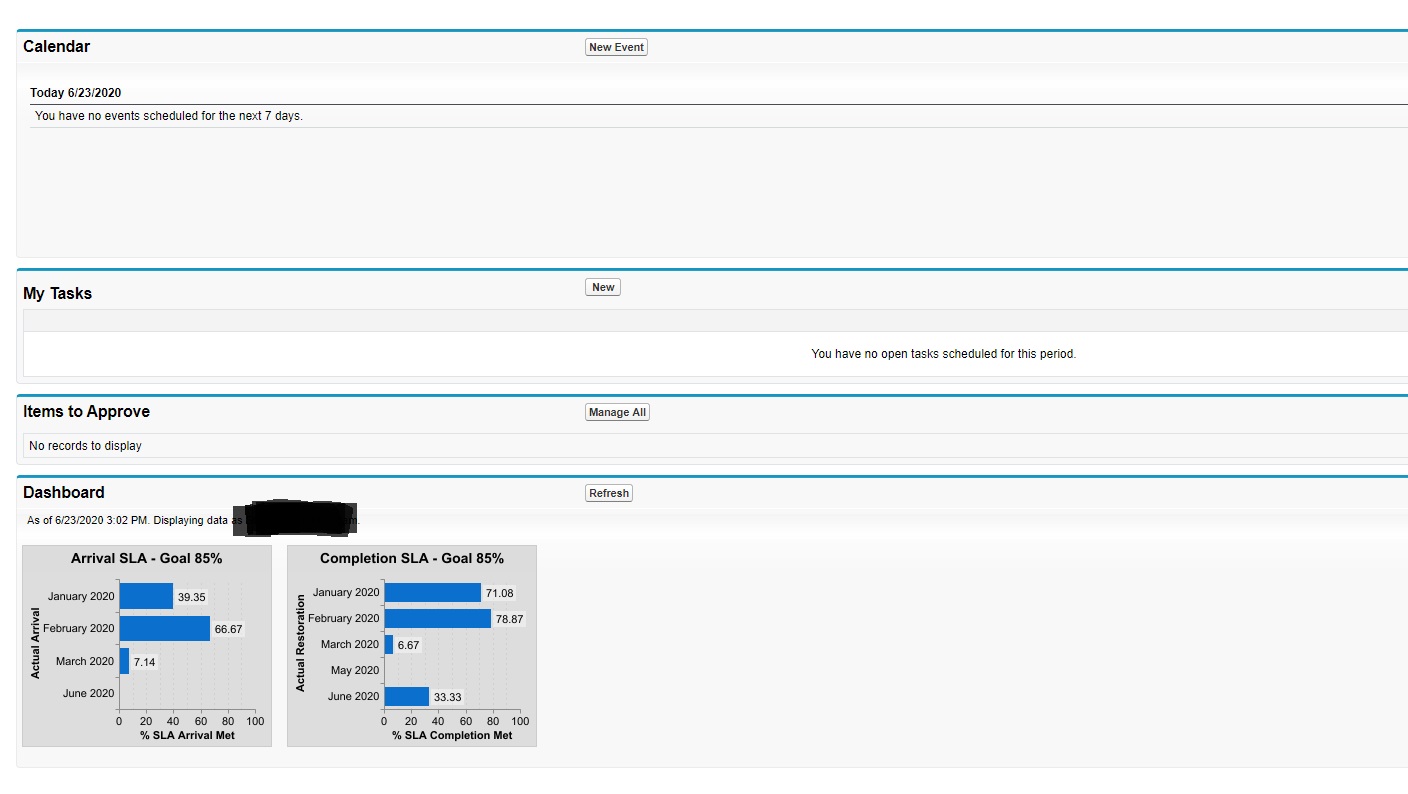The image size is (1408, 794).
Task: Click the 7.14 value label
Action: click(145, 662)
